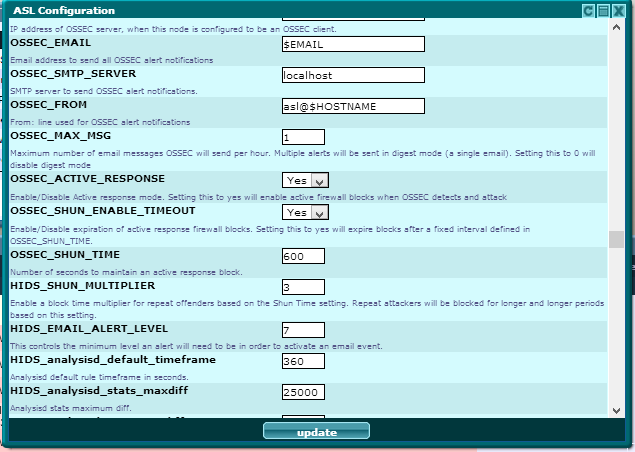
Task: Click the OSSEC_EMAIL label
Action: 51,43
